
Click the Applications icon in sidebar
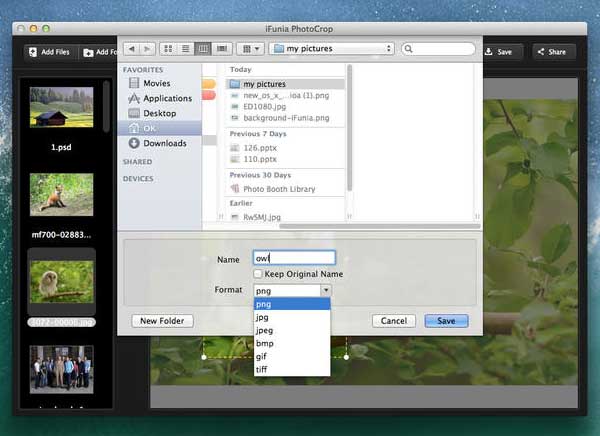coord(134,98)
